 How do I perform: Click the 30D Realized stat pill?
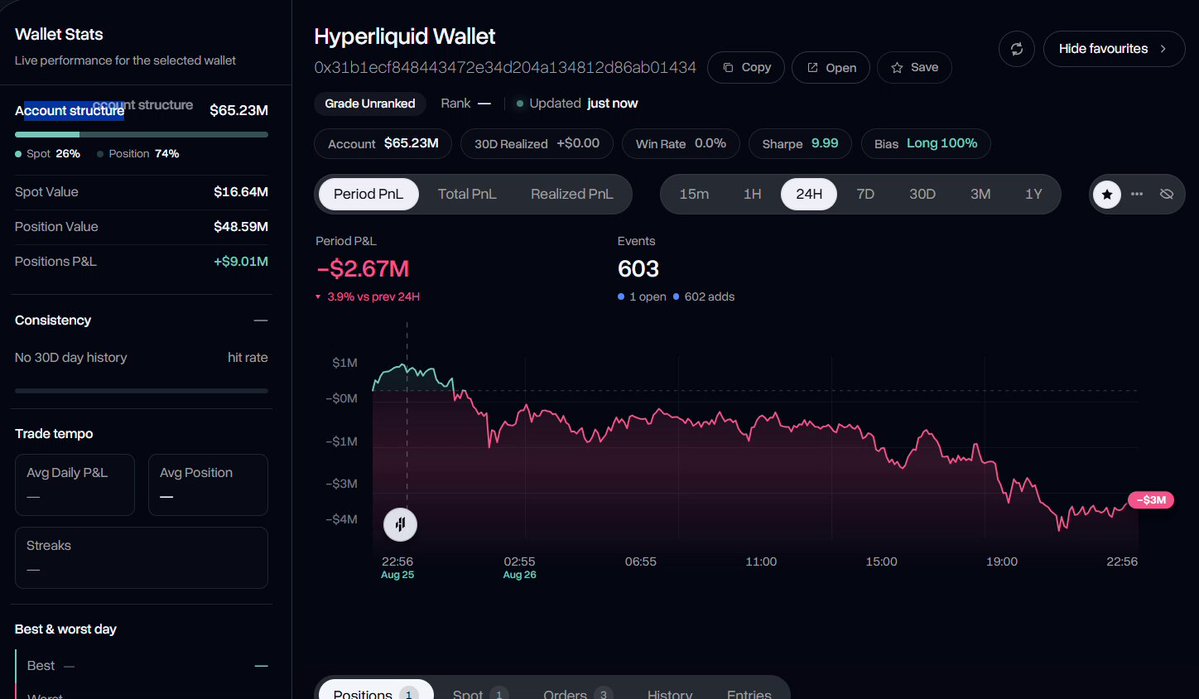(537, 144)
